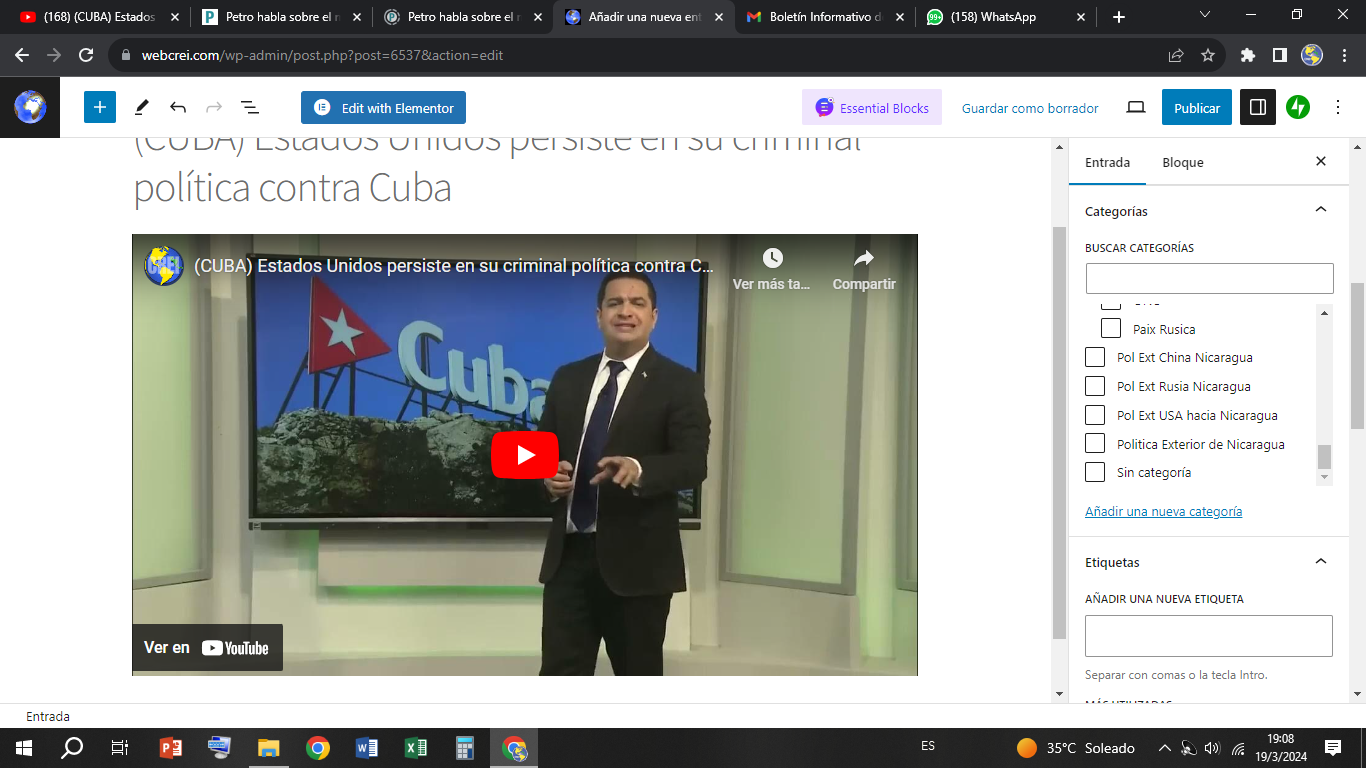Switch to the Entrada tab
This screenshot has width=1366, height=768.
[x=1107, y=162]
